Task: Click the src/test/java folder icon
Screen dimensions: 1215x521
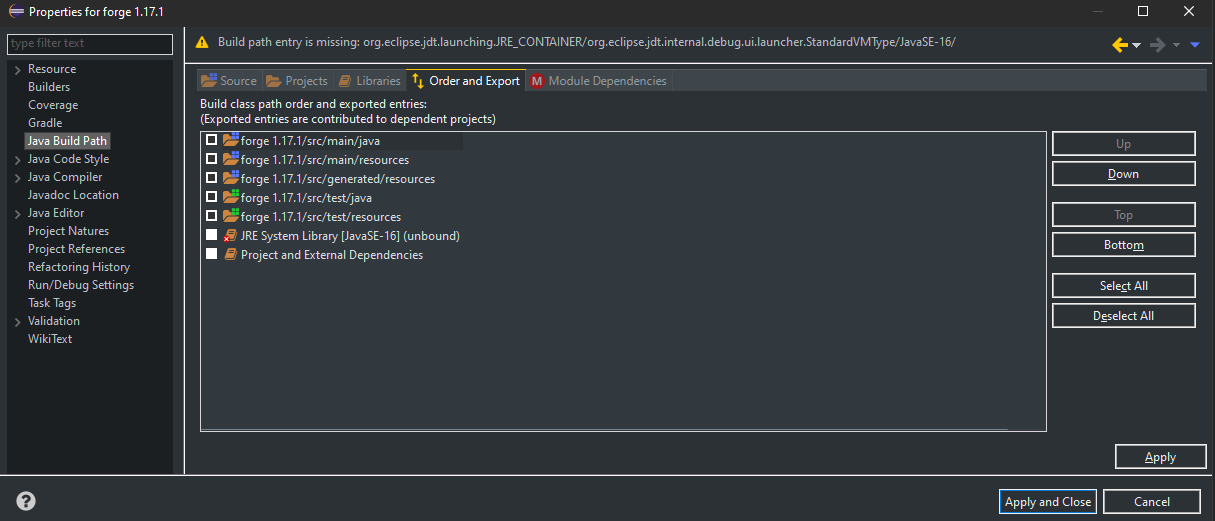Action: click(230, 197)
